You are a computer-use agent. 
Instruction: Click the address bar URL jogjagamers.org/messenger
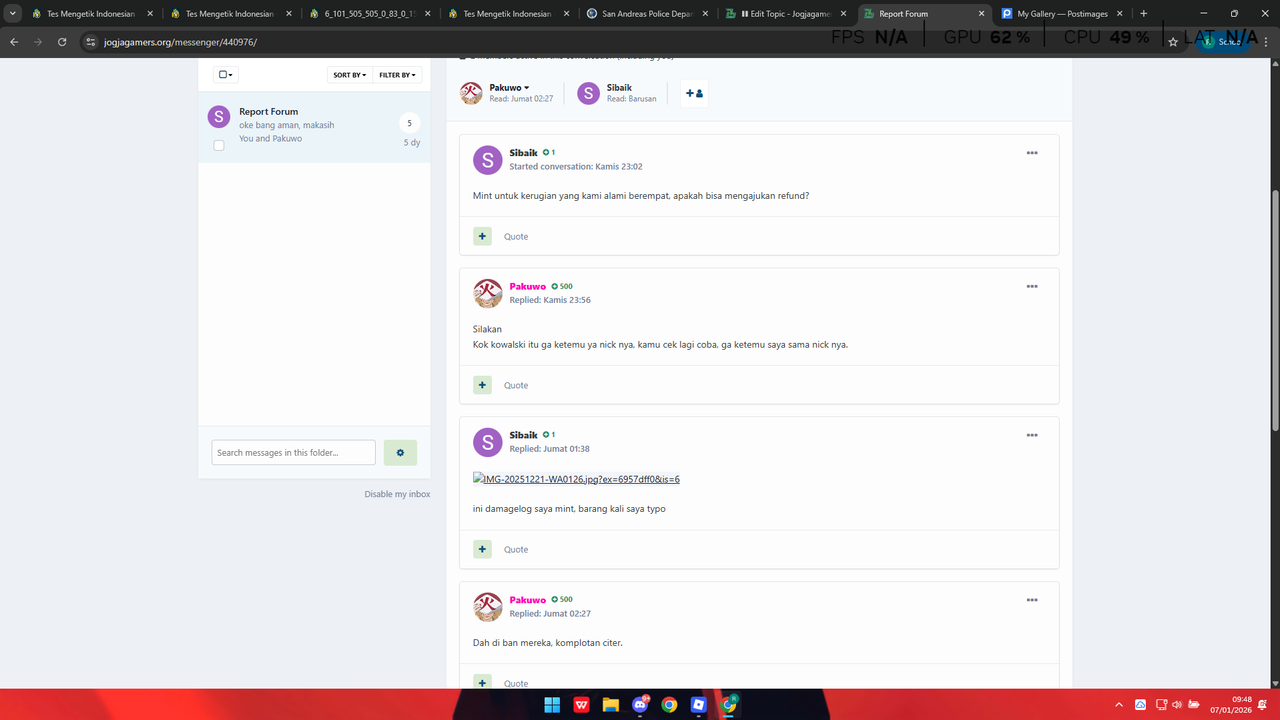[x=180, y=43]
